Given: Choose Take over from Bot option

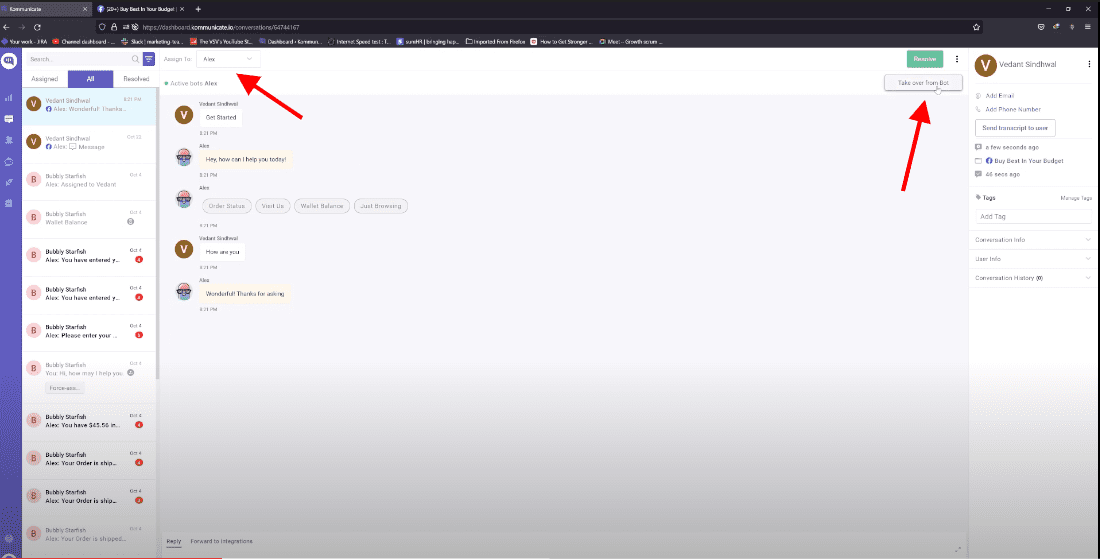Looking at the screenshot, I should tap(916, 83).
